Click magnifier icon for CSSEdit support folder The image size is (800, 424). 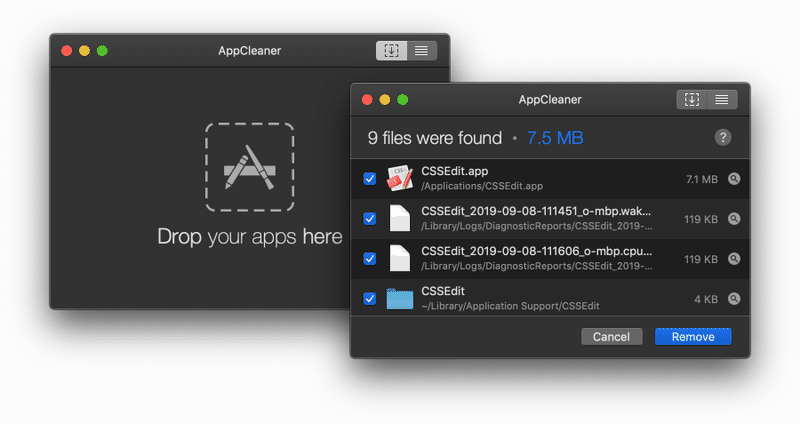(x=734, y=299)
